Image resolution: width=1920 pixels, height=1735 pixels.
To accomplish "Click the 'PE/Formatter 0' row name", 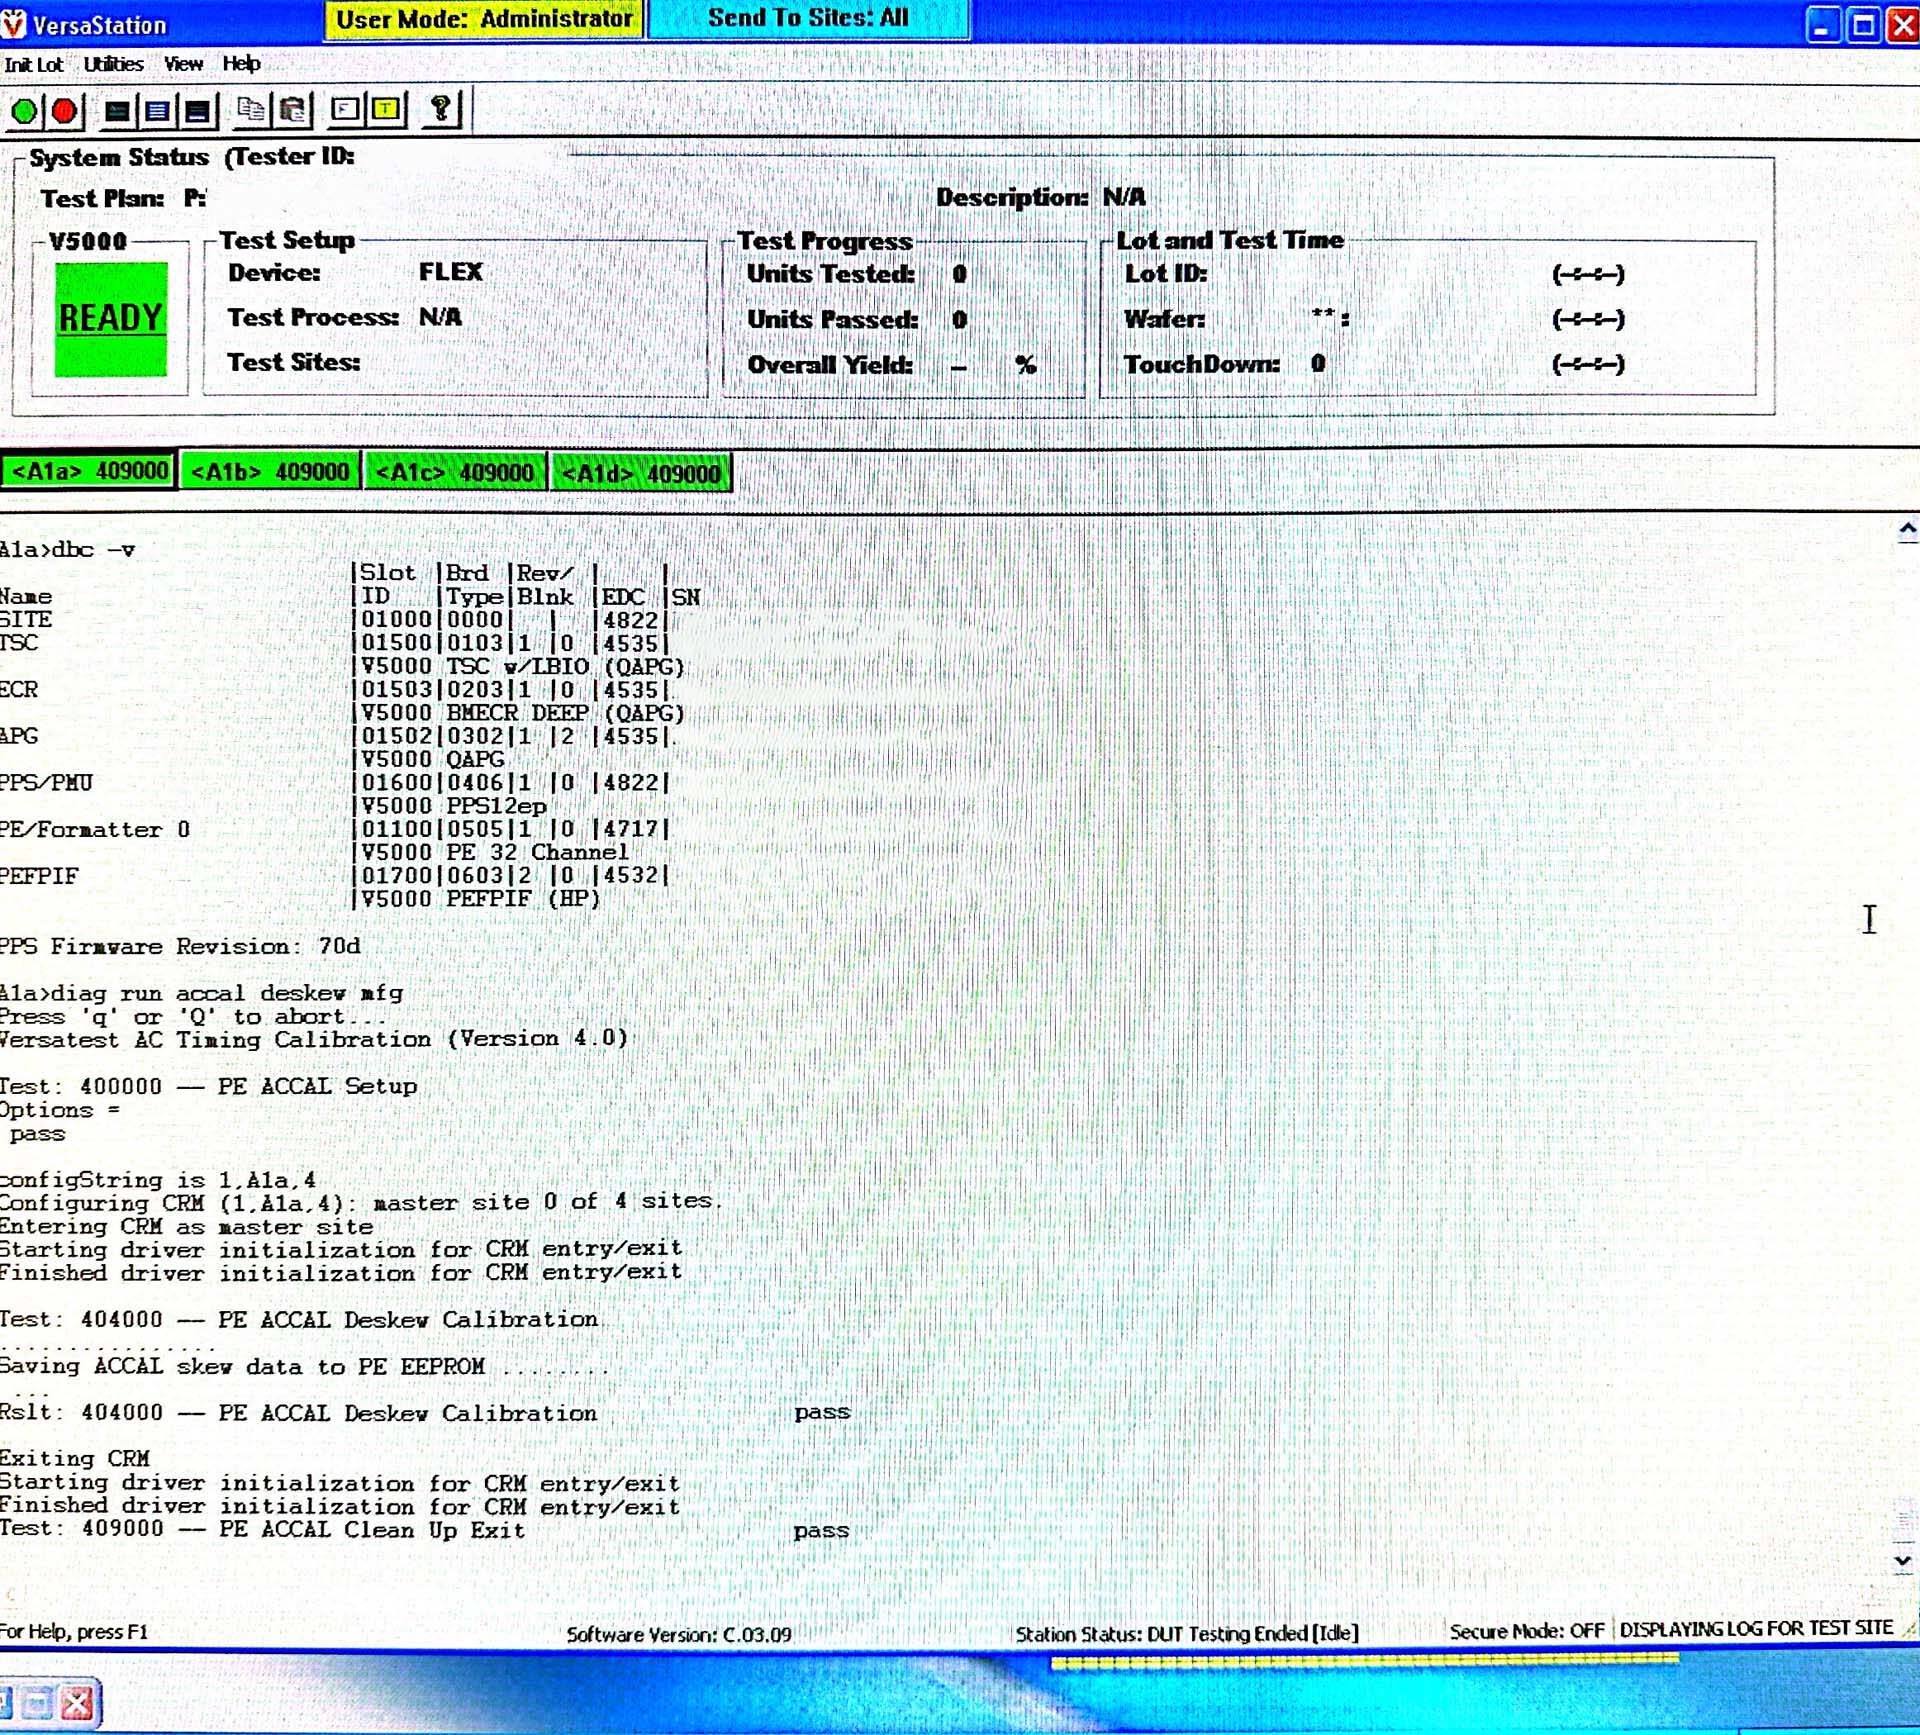I will tap(95, 829).
